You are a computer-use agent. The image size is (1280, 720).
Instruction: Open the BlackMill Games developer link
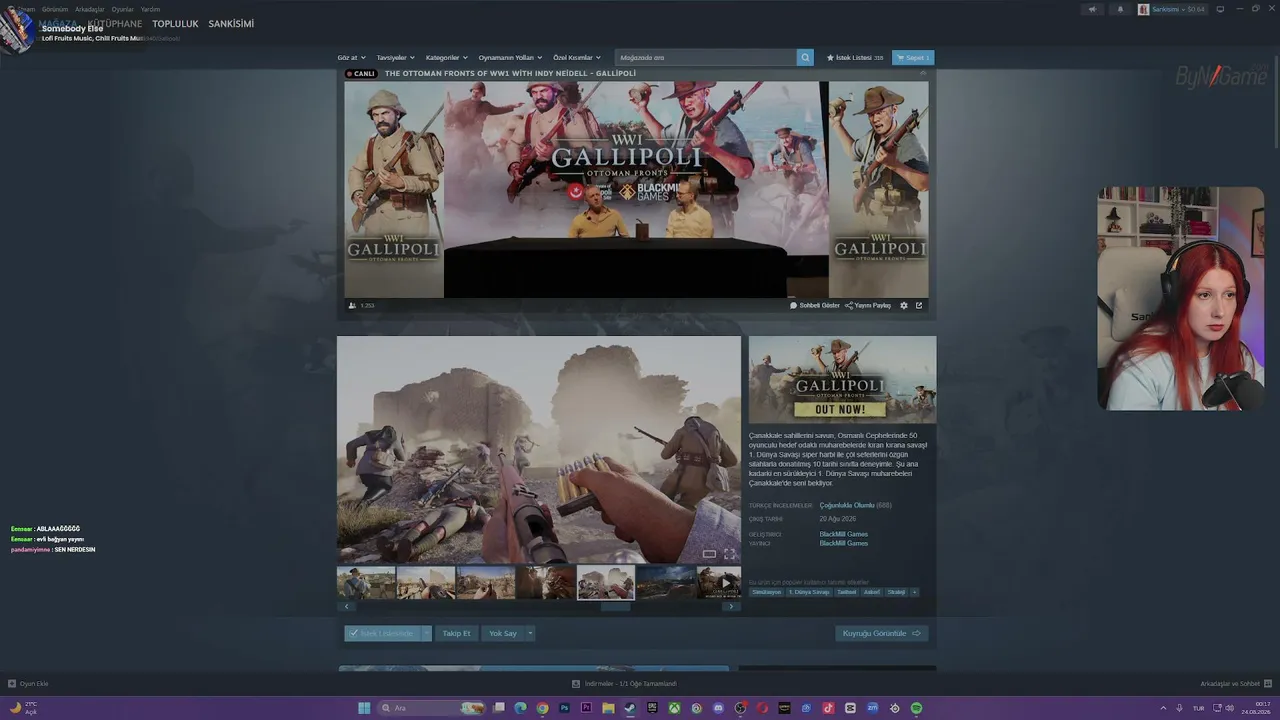click(844, 534)
